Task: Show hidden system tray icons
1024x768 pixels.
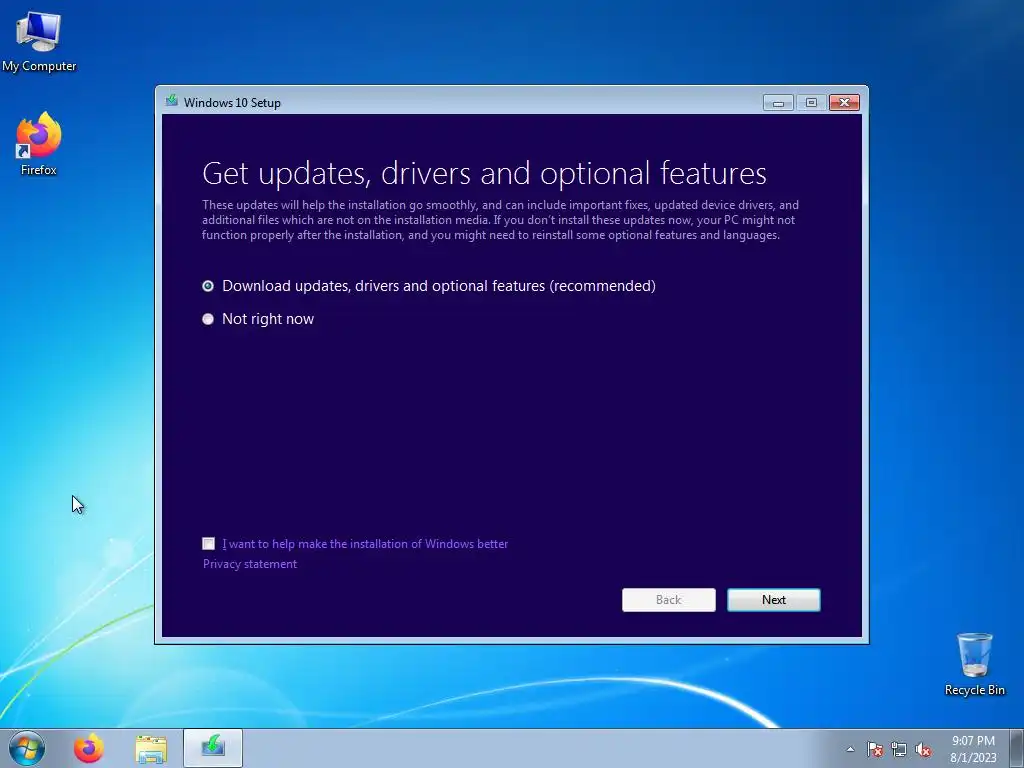Action: tap(850, 749)
